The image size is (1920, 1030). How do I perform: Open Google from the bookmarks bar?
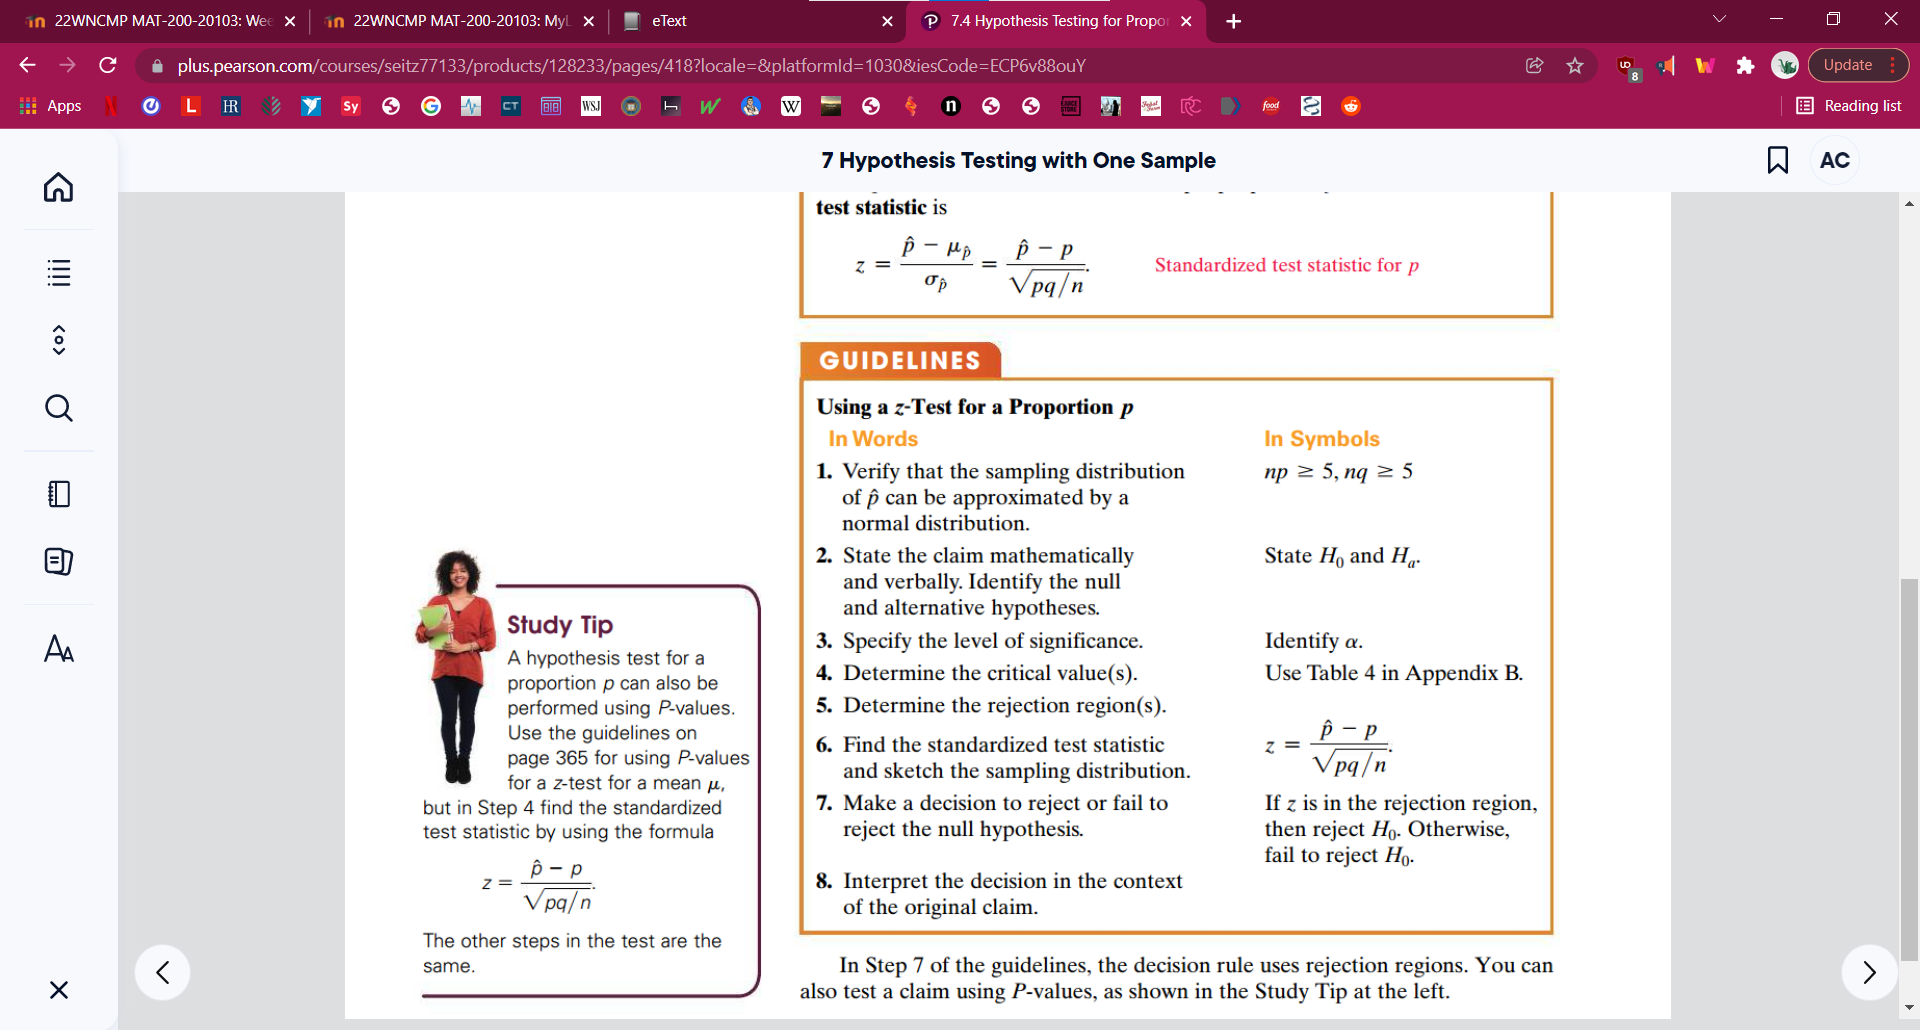tap(431, 106)
